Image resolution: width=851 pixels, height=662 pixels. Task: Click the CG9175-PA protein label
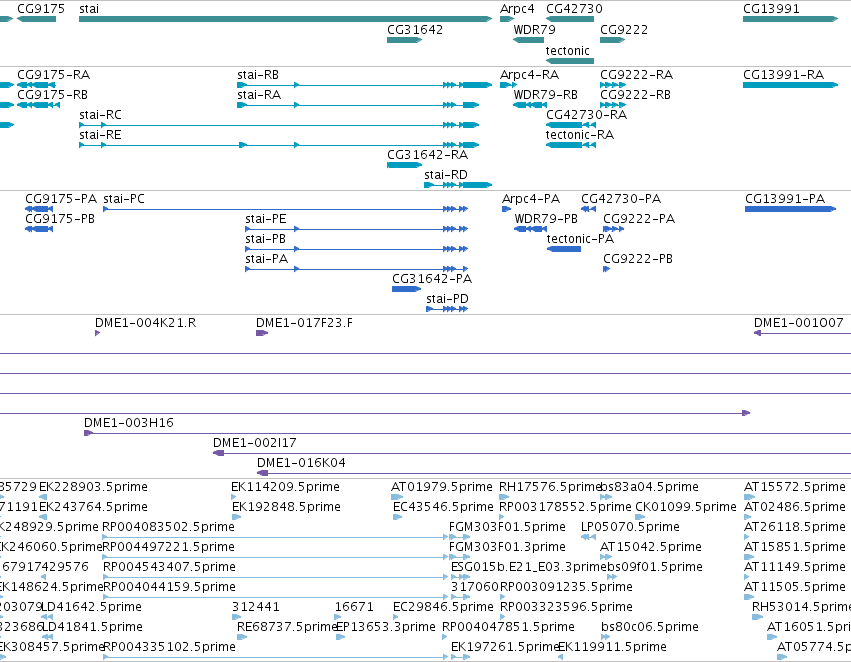pyautogui.click(x=61, y=199)
